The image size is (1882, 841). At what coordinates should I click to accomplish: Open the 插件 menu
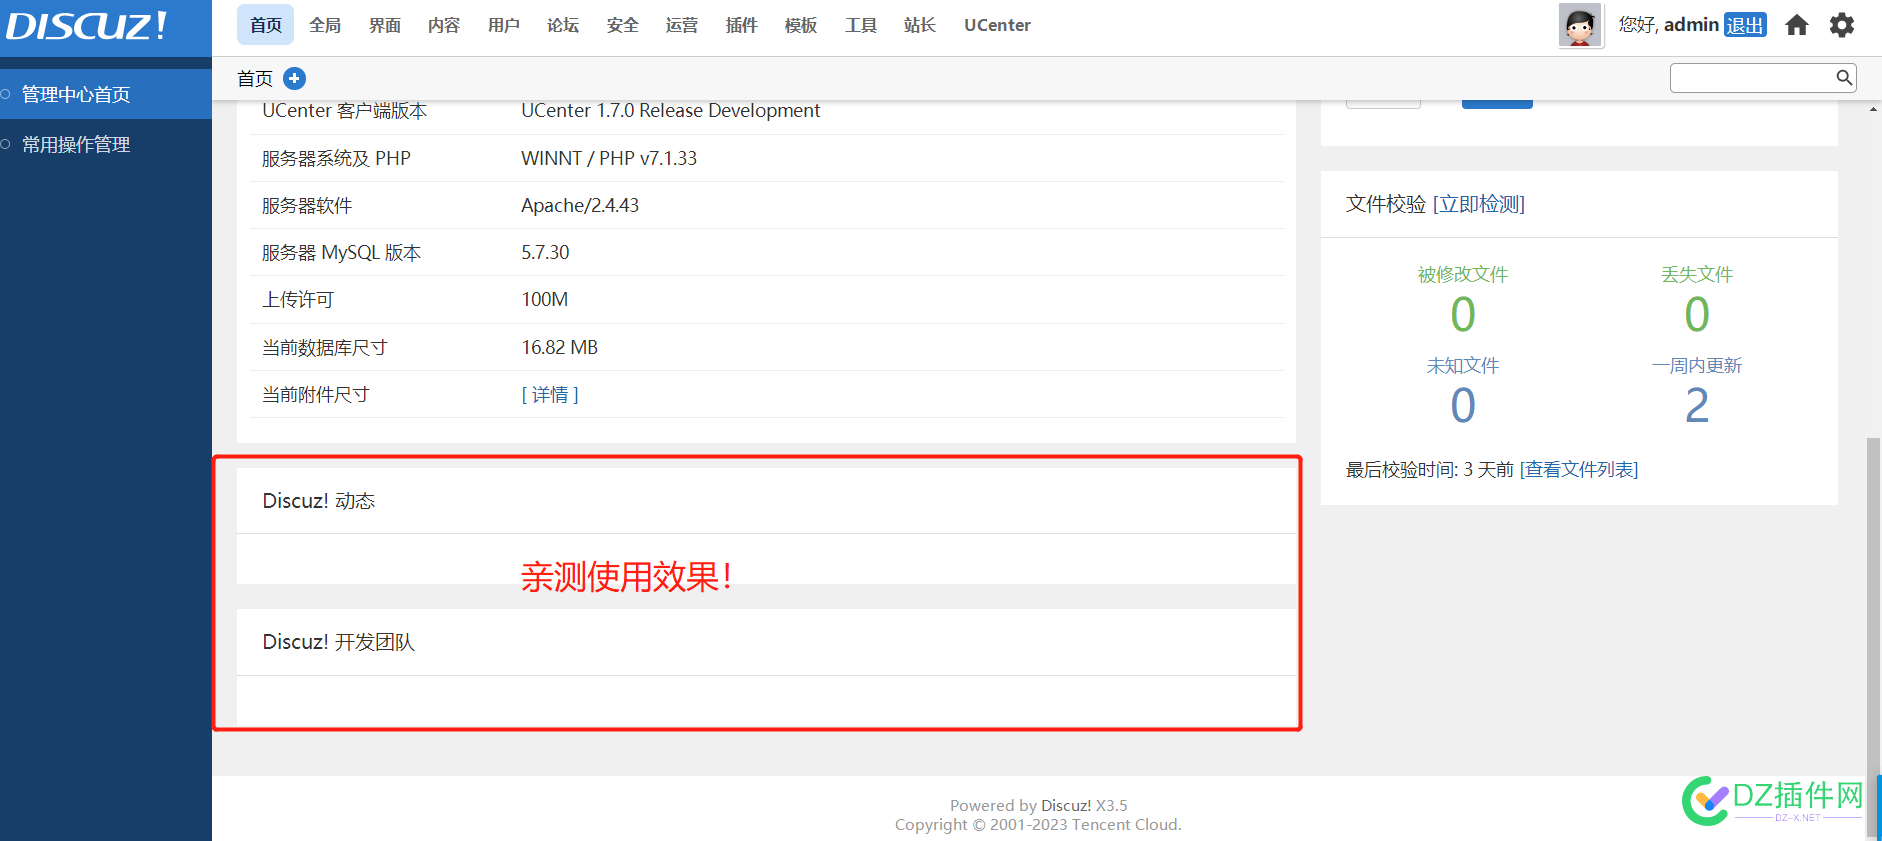pos(742,25)
